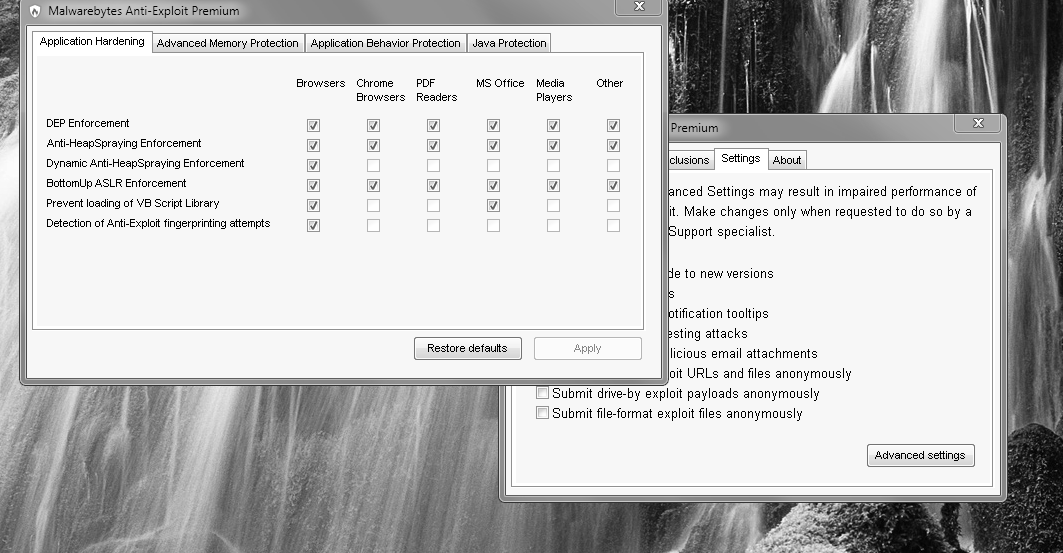Image resolution: width=1063 pixels, height=553 pixels.
Task: Enable fingerprinting attempts detection for Chrome Browsers
Action: click(x=374, y=226)
